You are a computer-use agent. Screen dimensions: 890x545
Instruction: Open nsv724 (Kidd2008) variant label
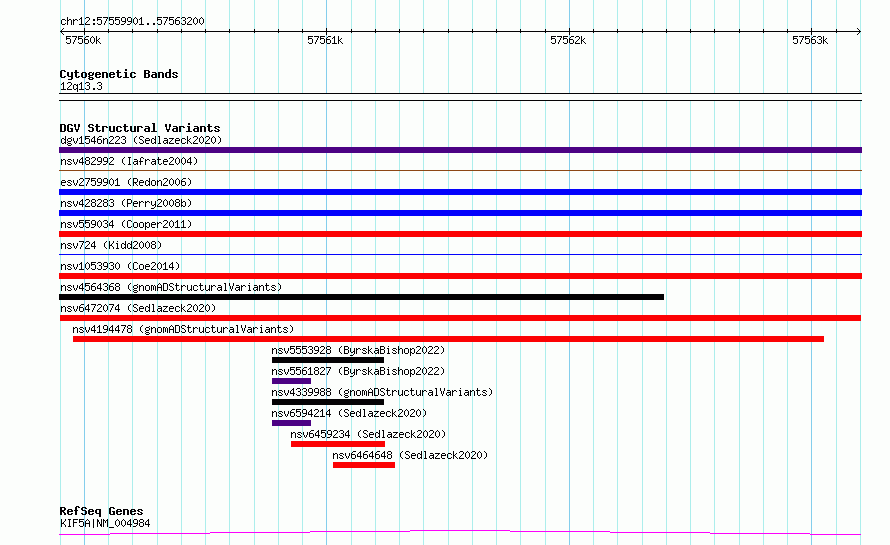click(x=111, y=245)
